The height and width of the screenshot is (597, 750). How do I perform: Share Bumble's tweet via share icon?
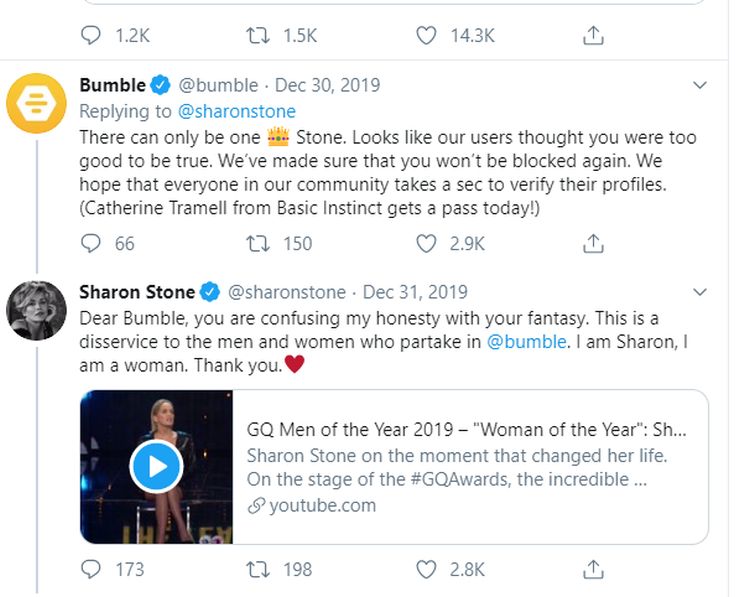(593, 243)
